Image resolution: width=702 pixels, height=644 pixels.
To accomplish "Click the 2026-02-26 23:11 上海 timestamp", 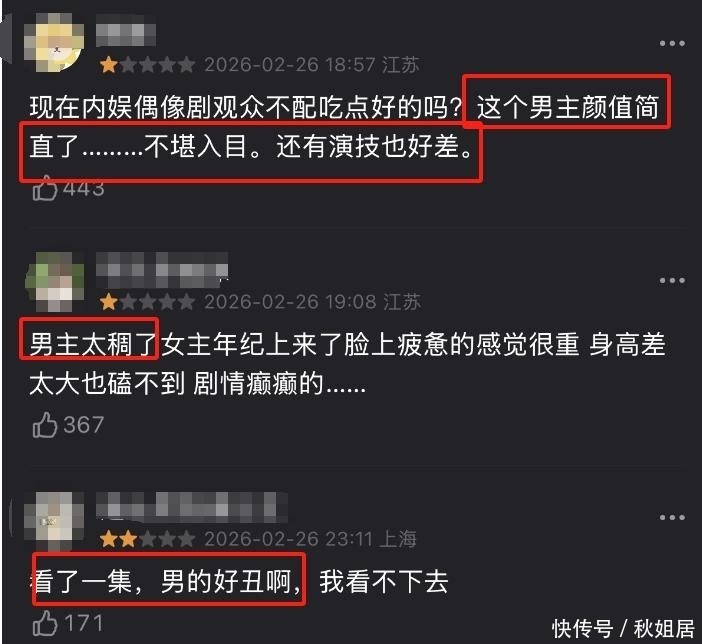I will pos(310,539).
